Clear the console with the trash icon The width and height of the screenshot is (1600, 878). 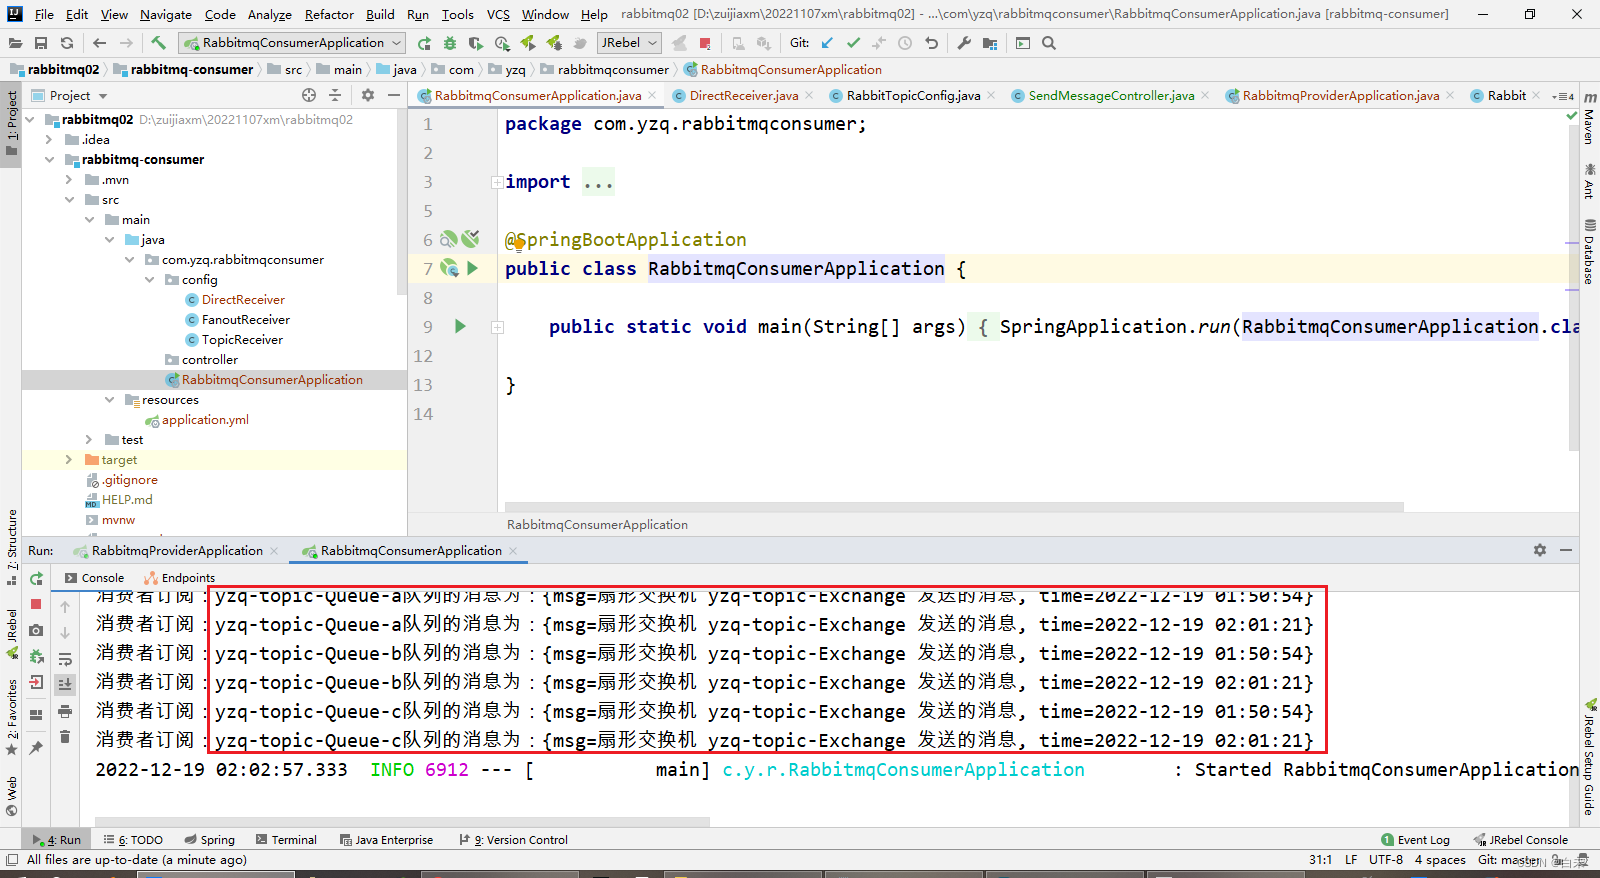[65, 737]
